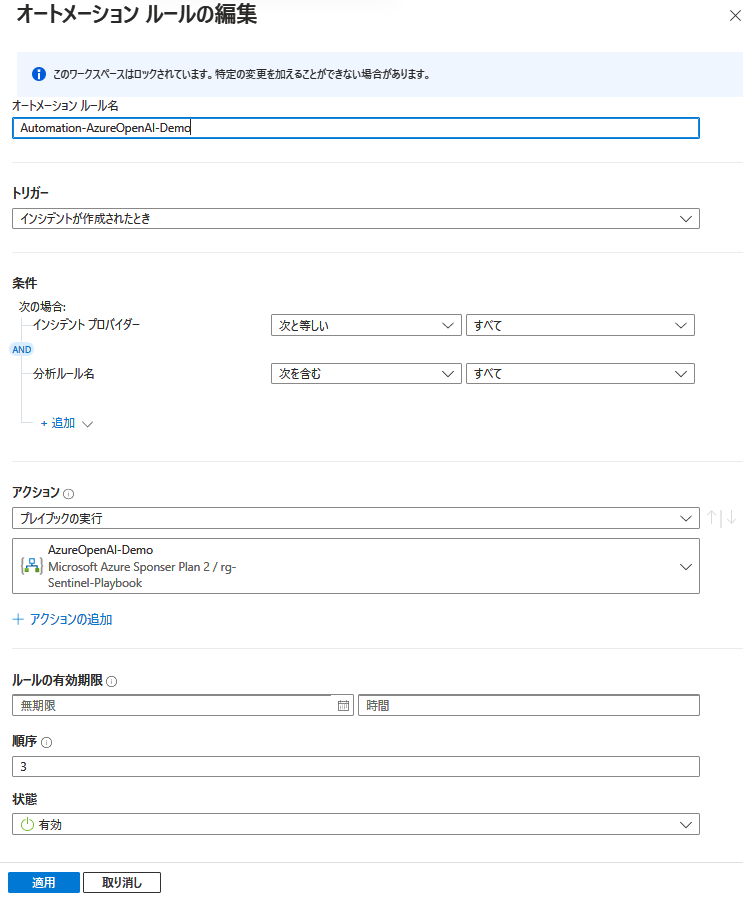This screenshot has height=900, width=743.
Task: Click the playbook icon beside AzureOpenAI-Demo
Action: (x=30, y=565)
